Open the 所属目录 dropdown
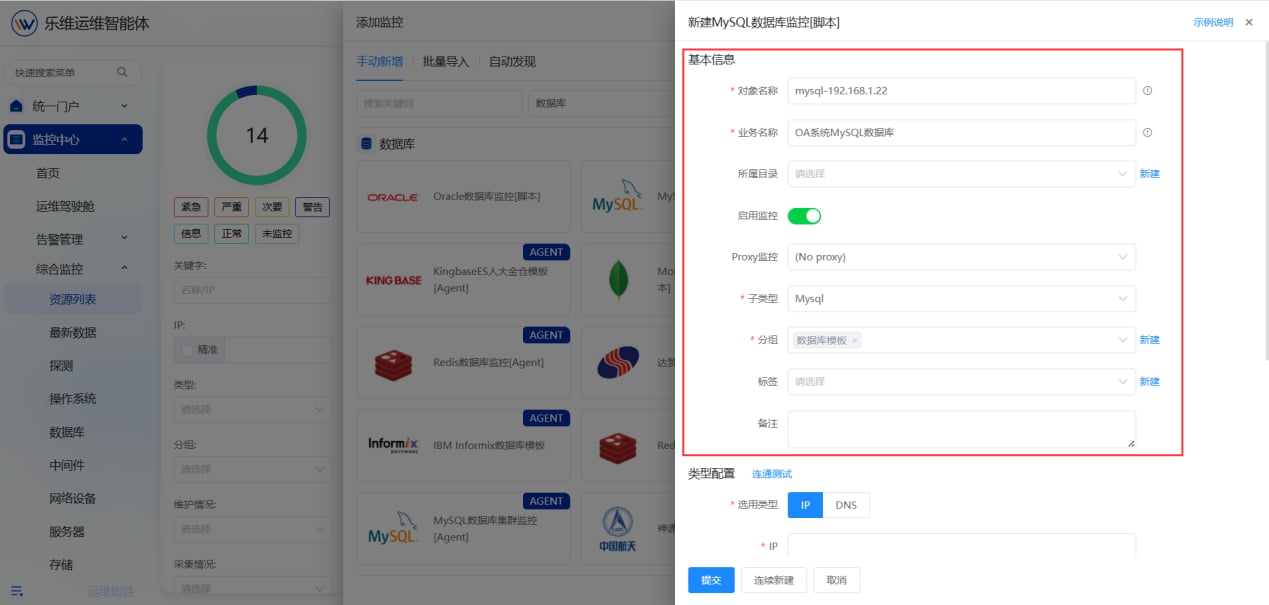The image size is (1269, 605). click(x=961, y=174)
